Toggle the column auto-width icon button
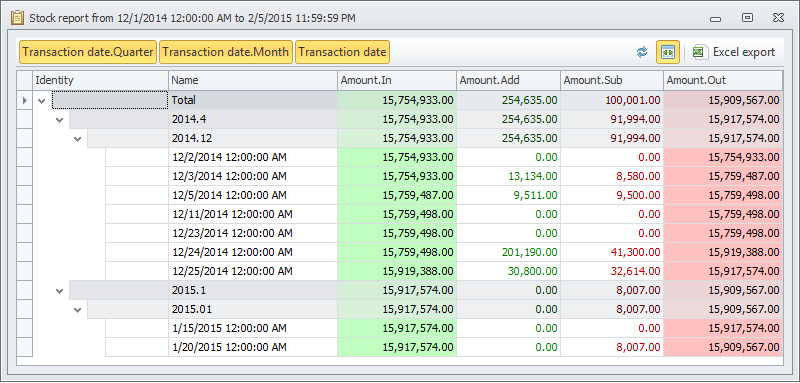This screenshot has height=383, width=800. (668, 52)
